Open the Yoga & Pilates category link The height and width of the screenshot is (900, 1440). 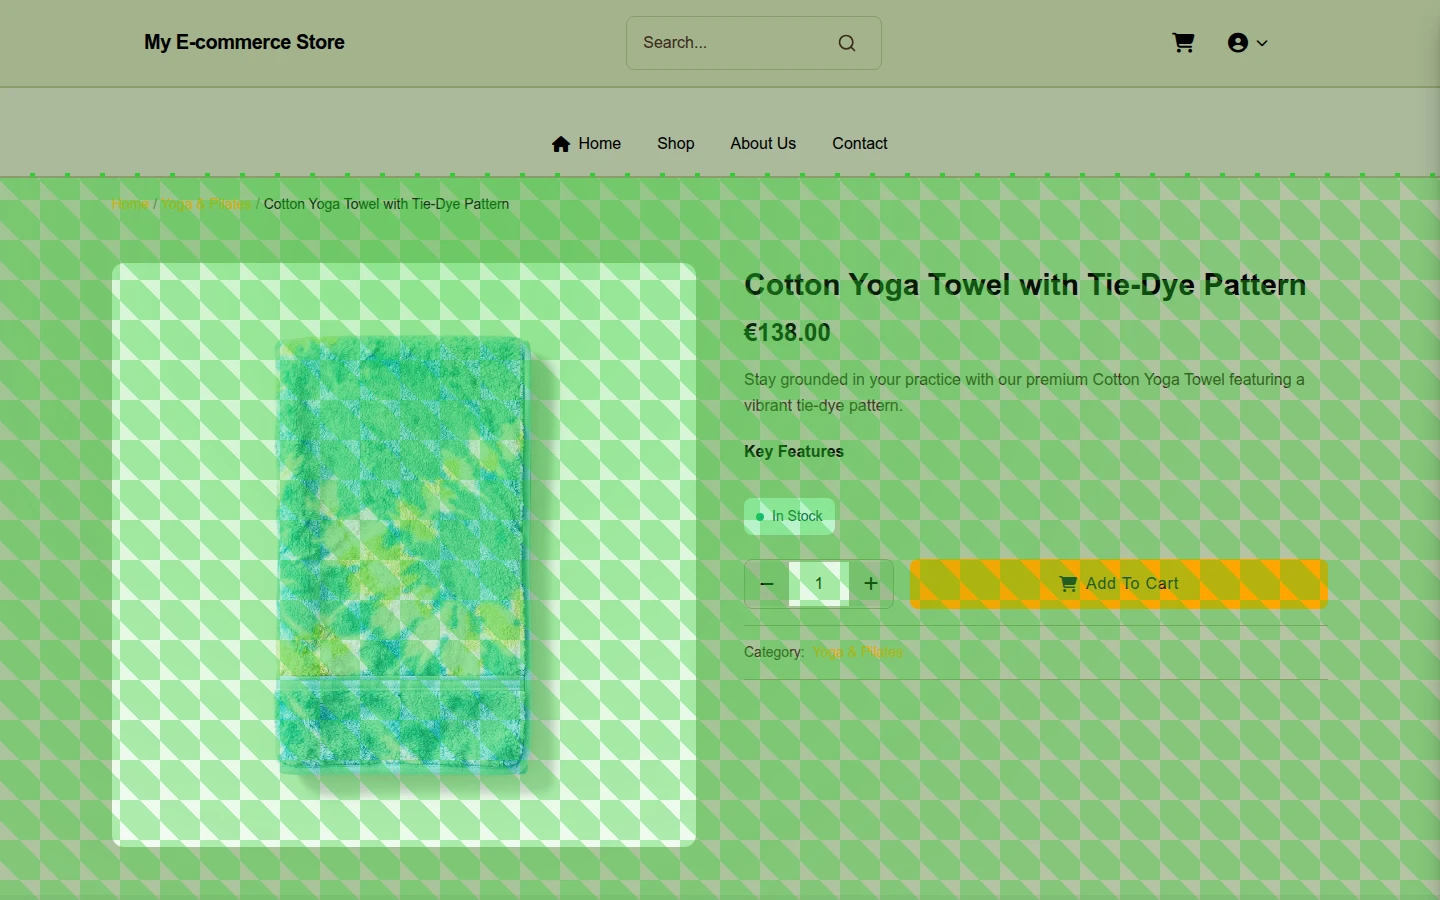click(x=858, y=652)
